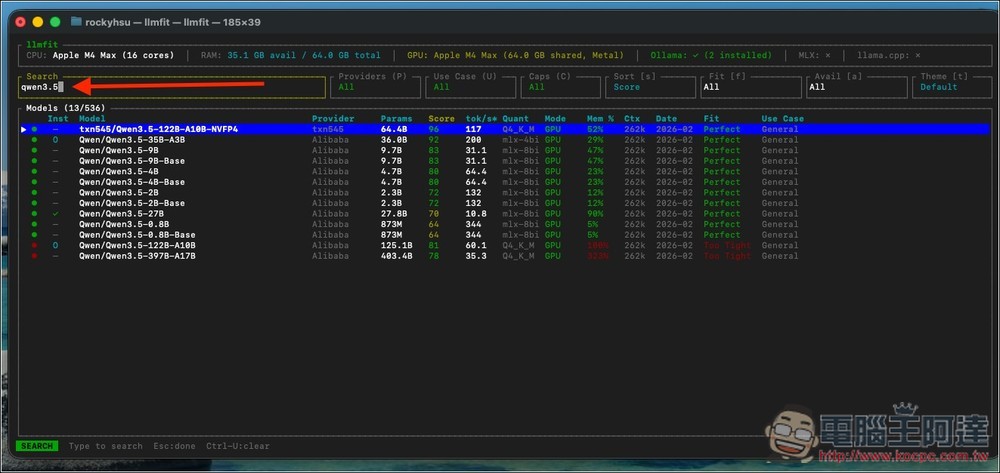Viewport: 1000px width, 473px height.
Task: Click the installed checkmark next to Qwen3.5-27B
Action: pyautogui.click(x=55, y=213)
